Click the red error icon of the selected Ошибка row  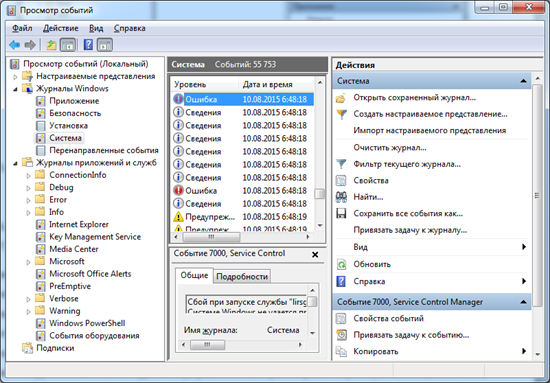(x=178, y=99)
